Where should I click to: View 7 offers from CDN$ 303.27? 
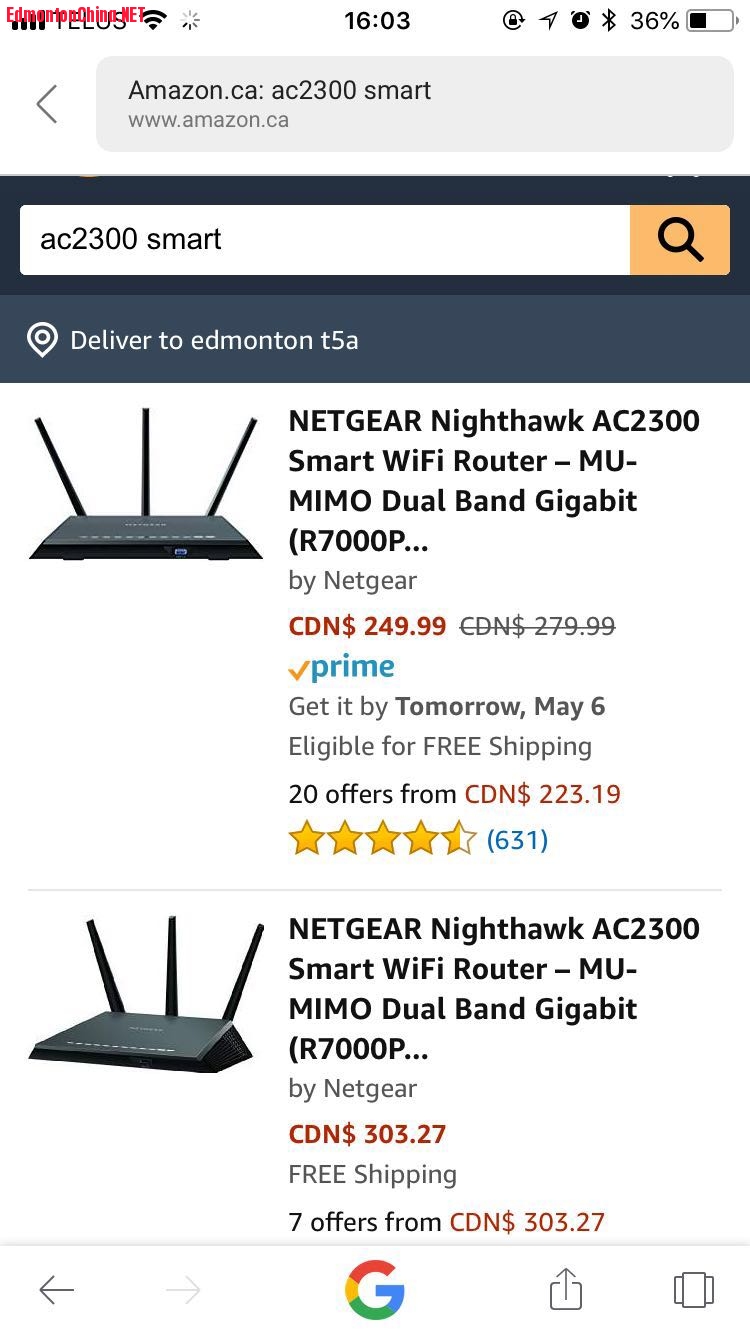pyautogui.click(x=446, y=1222)
